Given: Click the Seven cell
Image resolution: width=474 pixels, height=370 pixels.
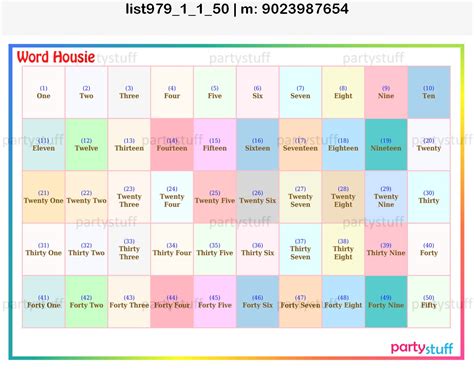Looking at the screenshot, I should coord(300,92).
